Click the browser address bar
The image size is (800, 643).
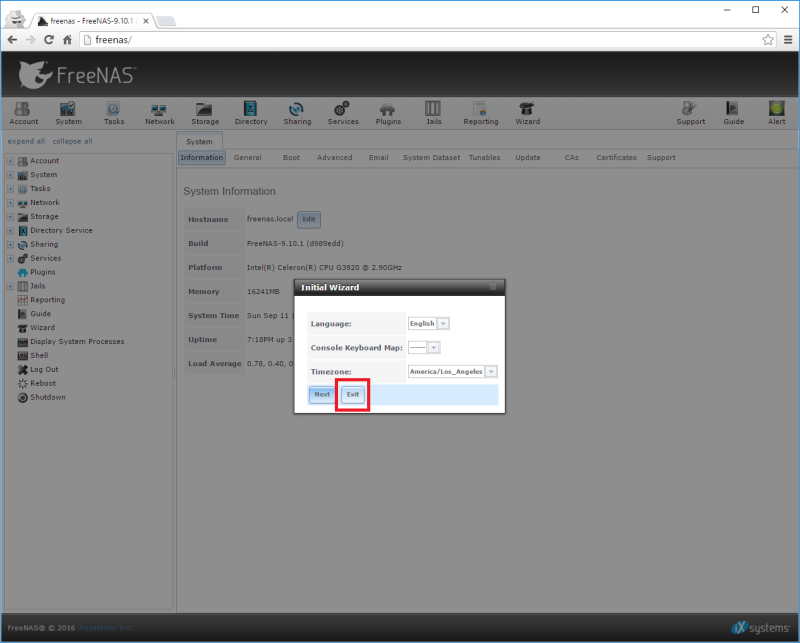420,40
